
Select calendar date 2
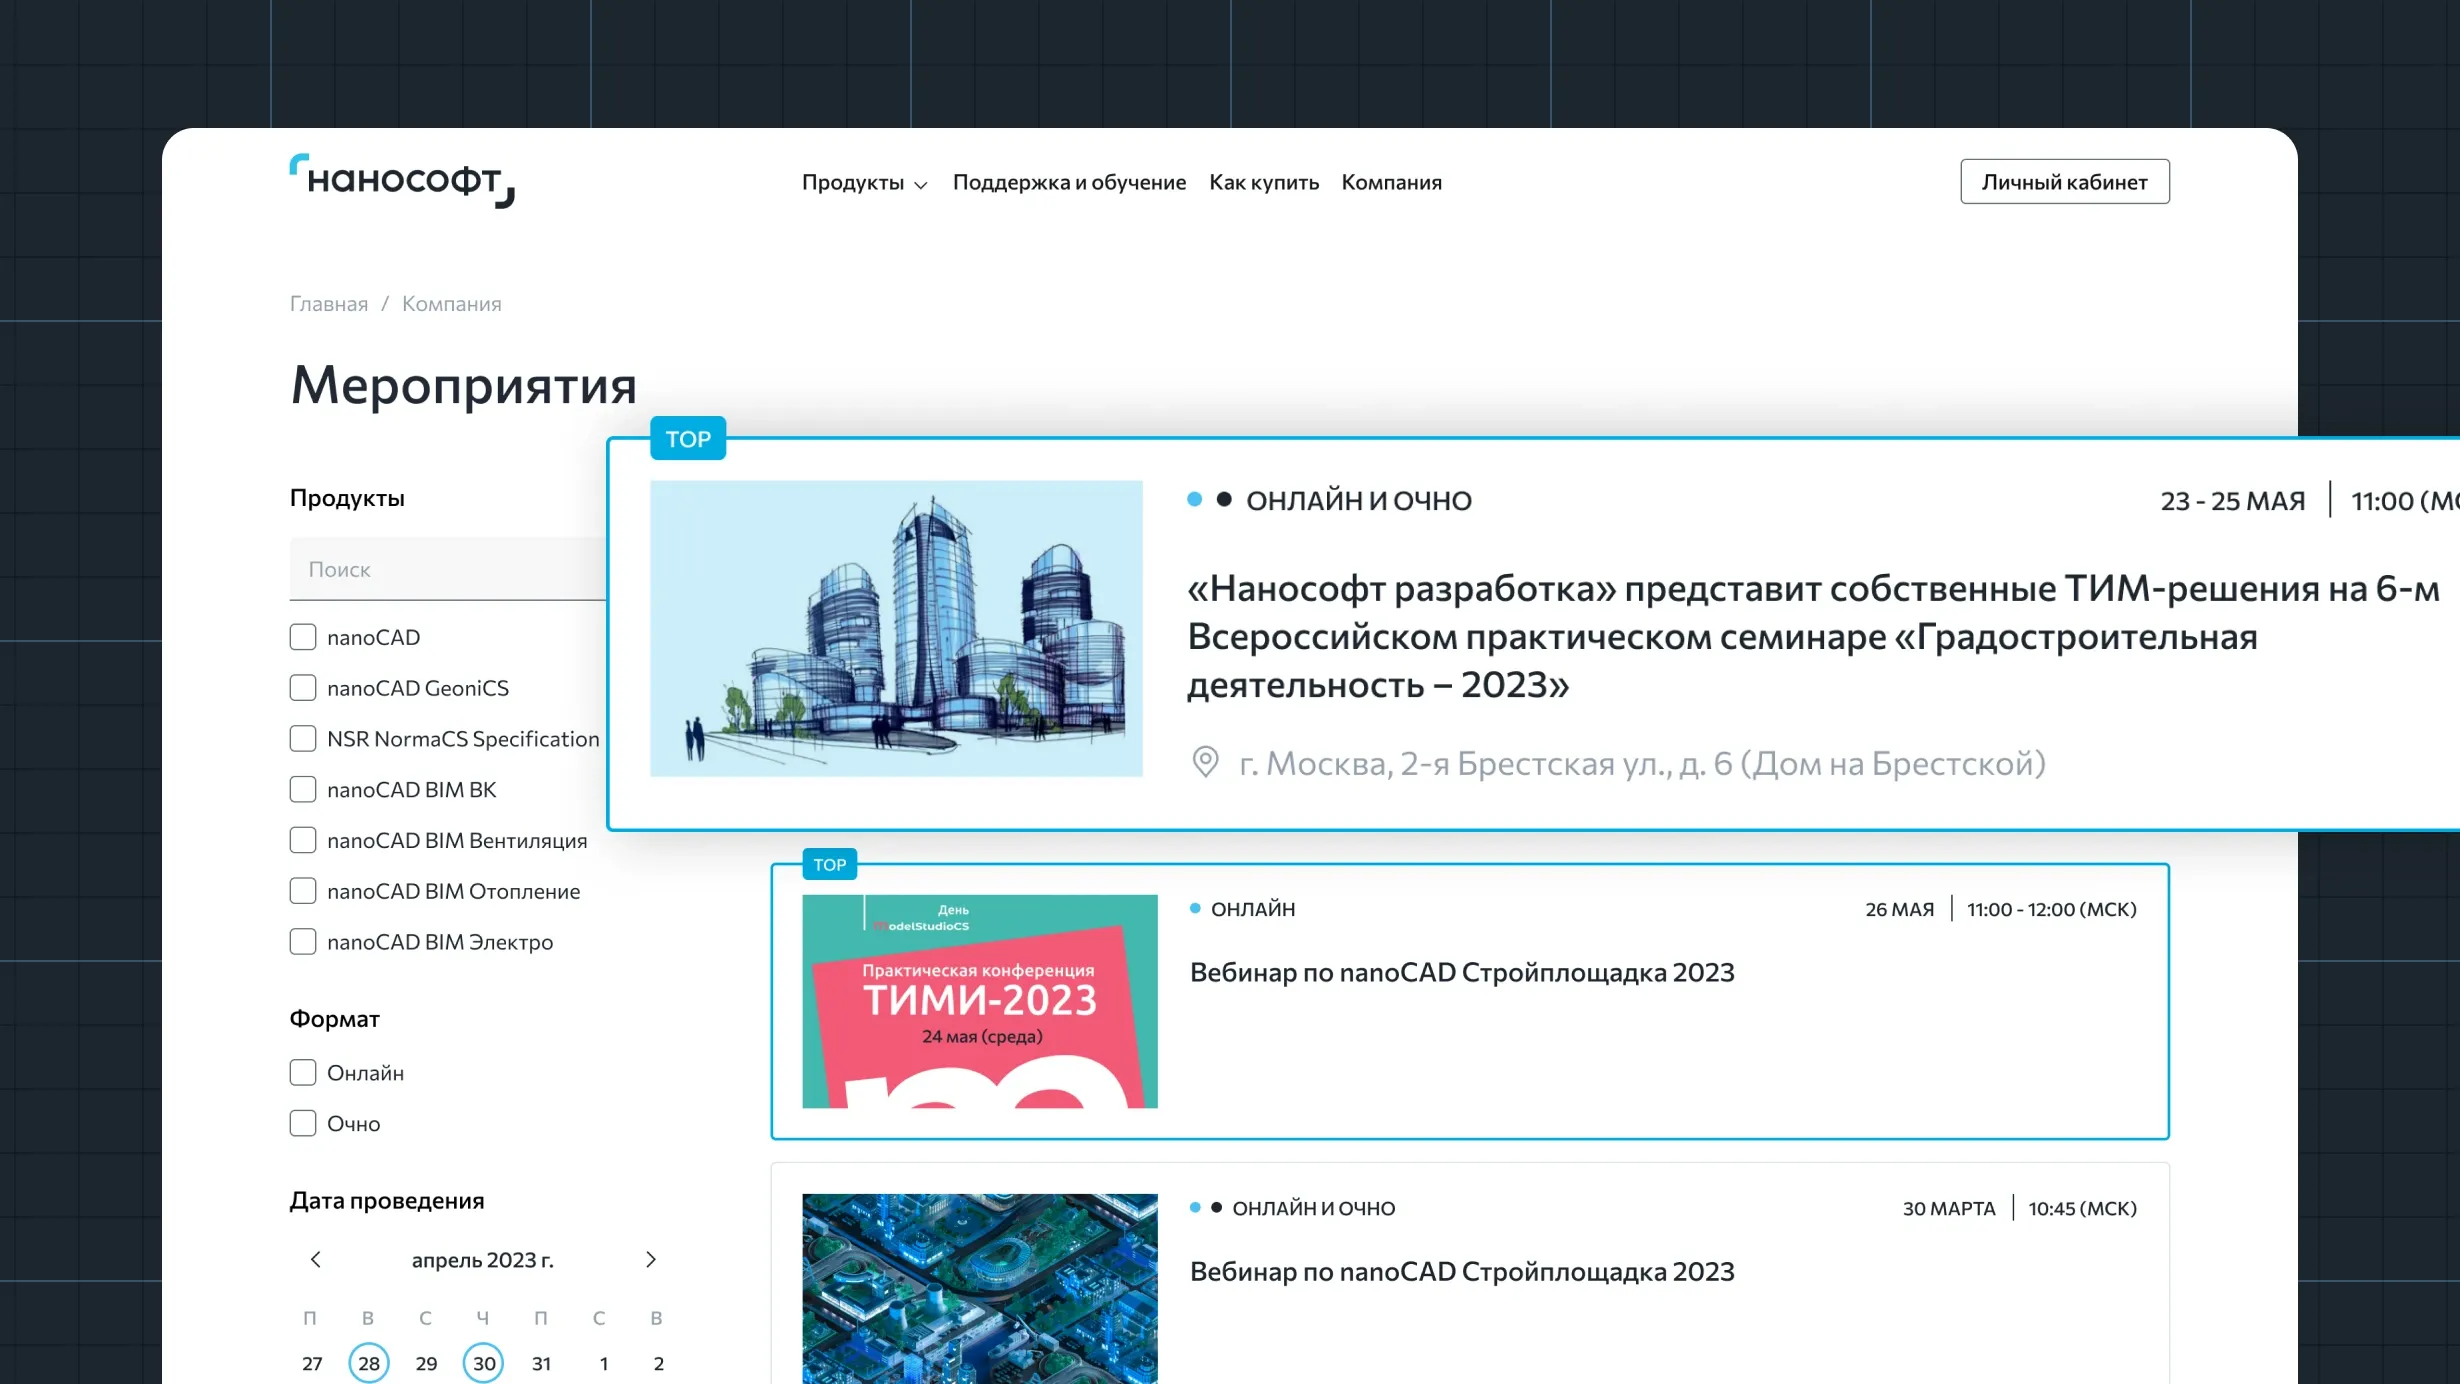659,1363
